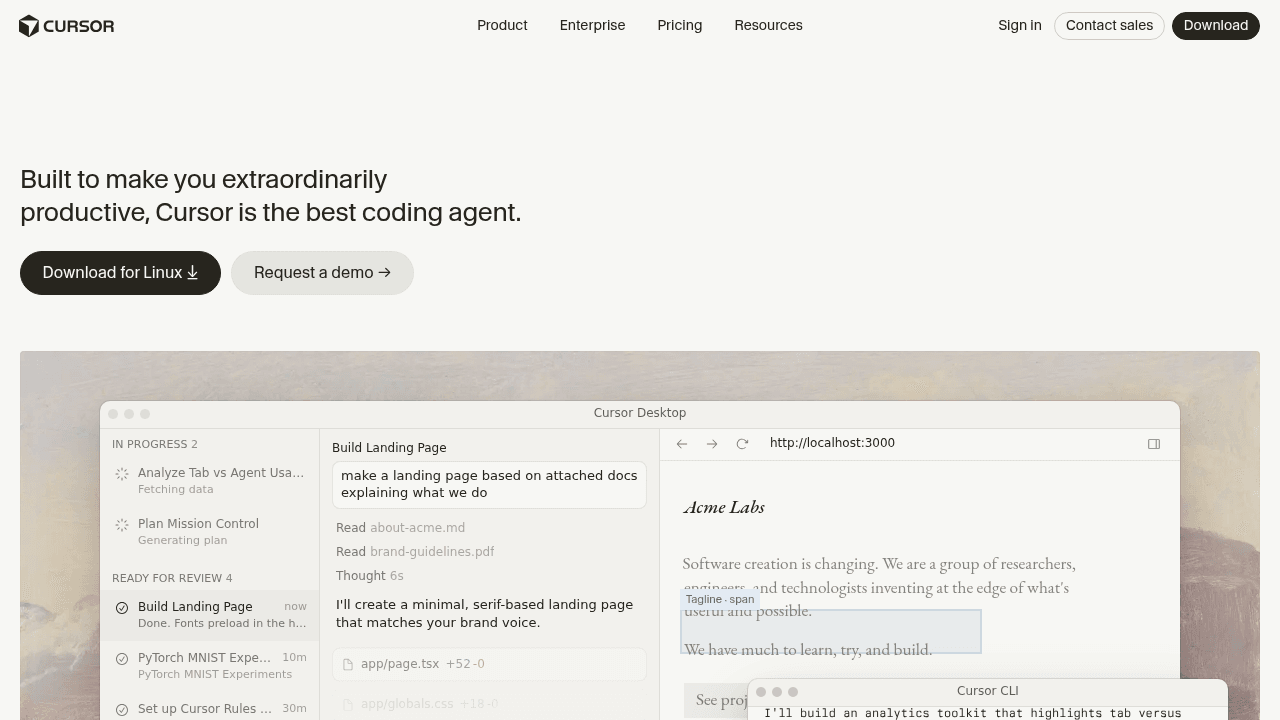This screenshot has height=720, width=1280.
Task: Open the Set up Cursor Rules task
Action: point(209,708)
